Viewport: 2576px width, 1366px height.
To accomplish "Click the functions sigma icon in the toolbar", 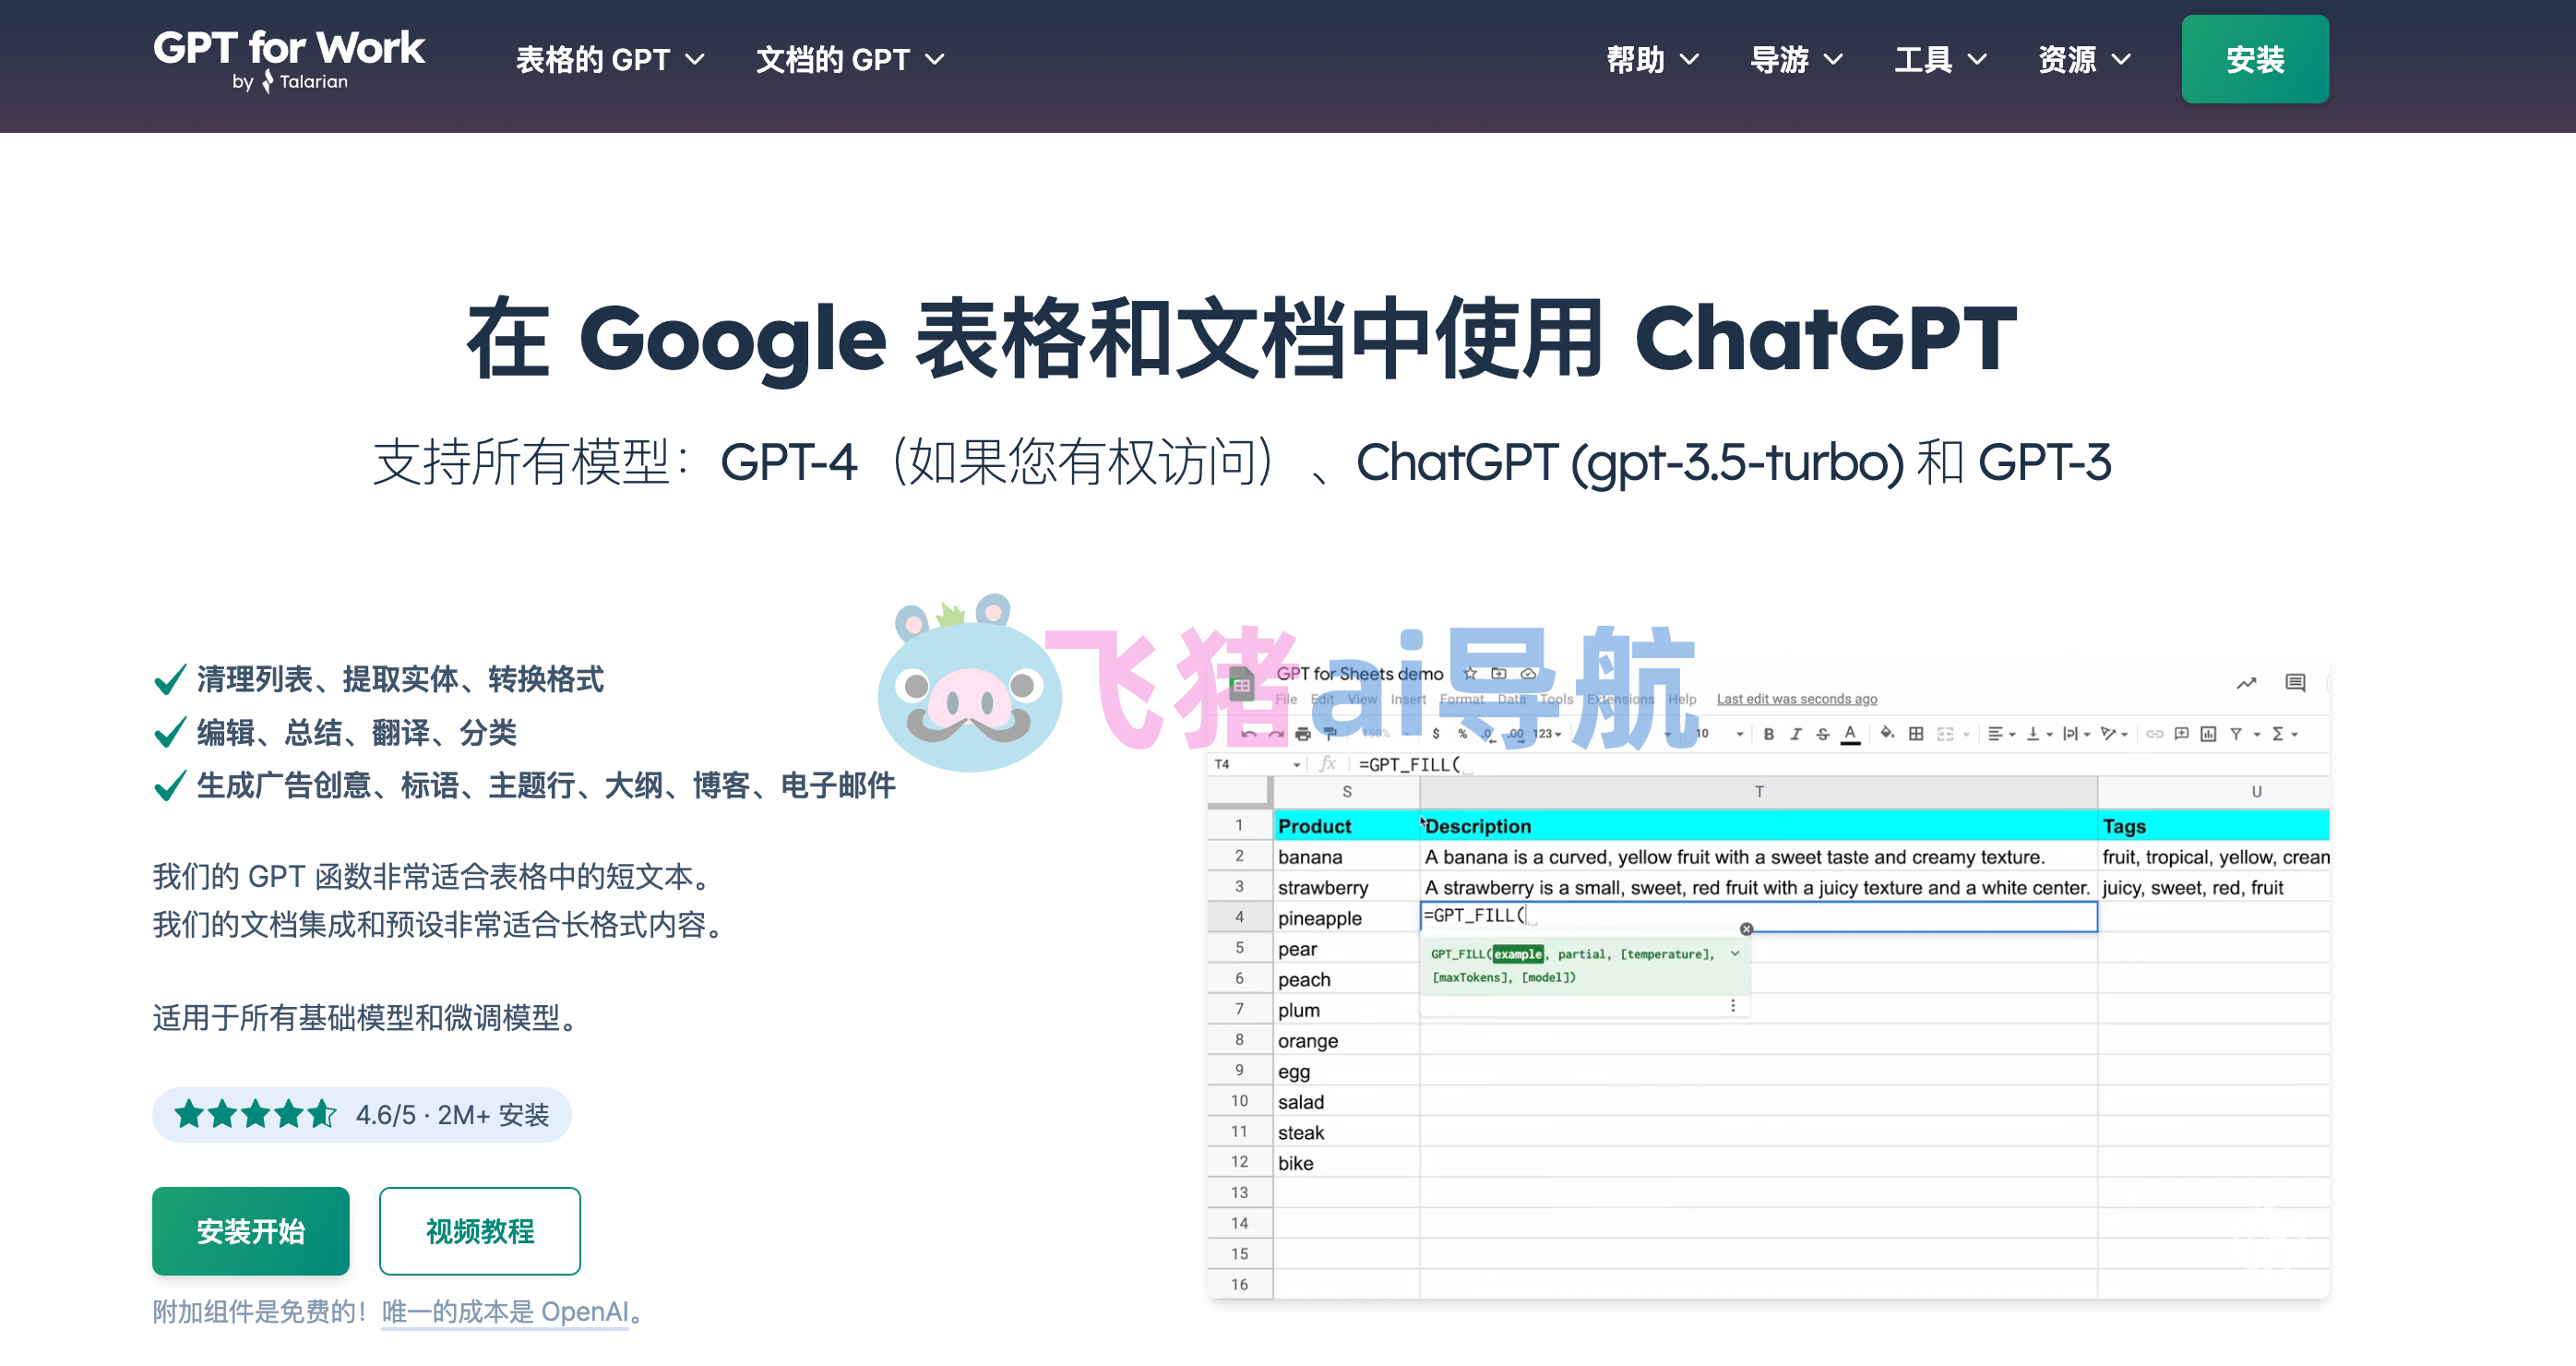I will 2278,734.
